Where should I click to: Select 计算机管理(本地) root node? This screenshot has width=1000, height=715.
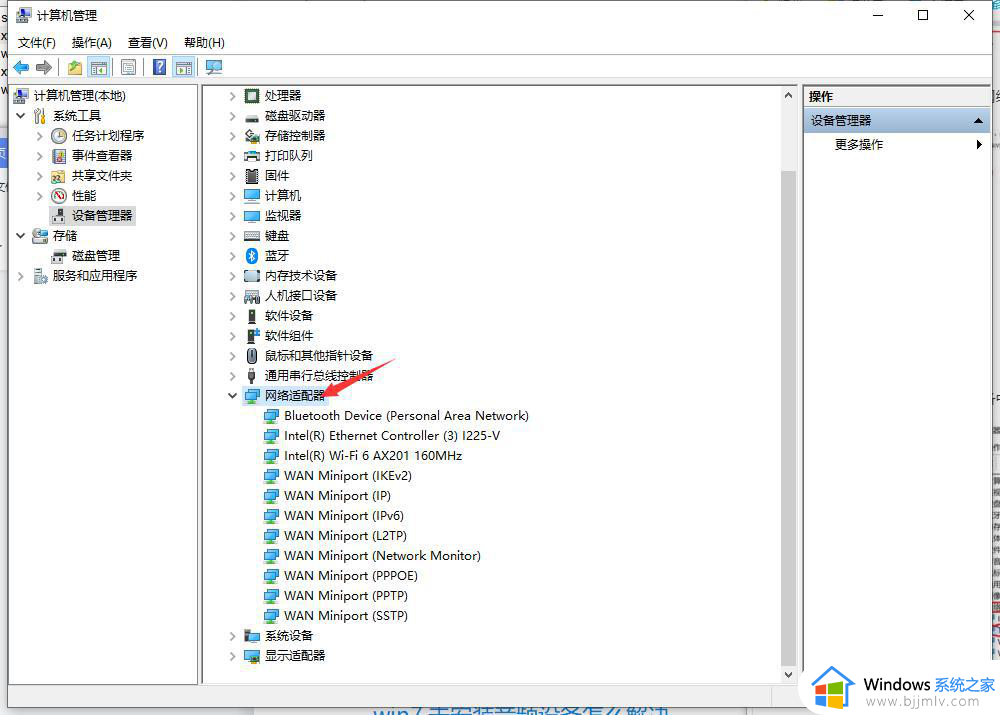(x=80, y=96)
